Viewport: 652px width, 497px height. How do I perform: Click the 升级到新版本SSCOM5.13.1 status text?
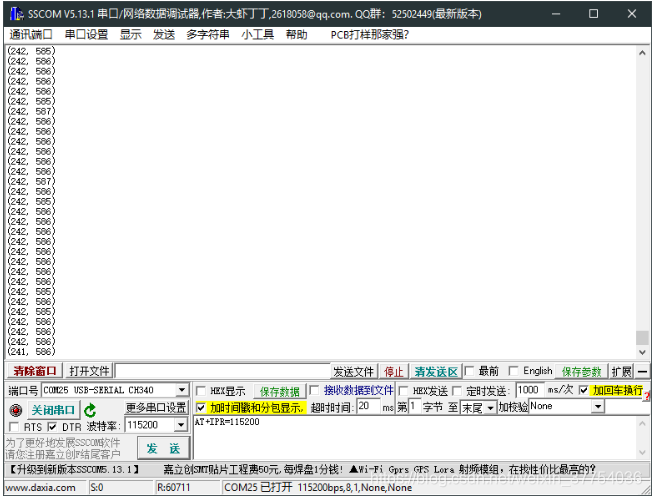(x=74, y=470)
